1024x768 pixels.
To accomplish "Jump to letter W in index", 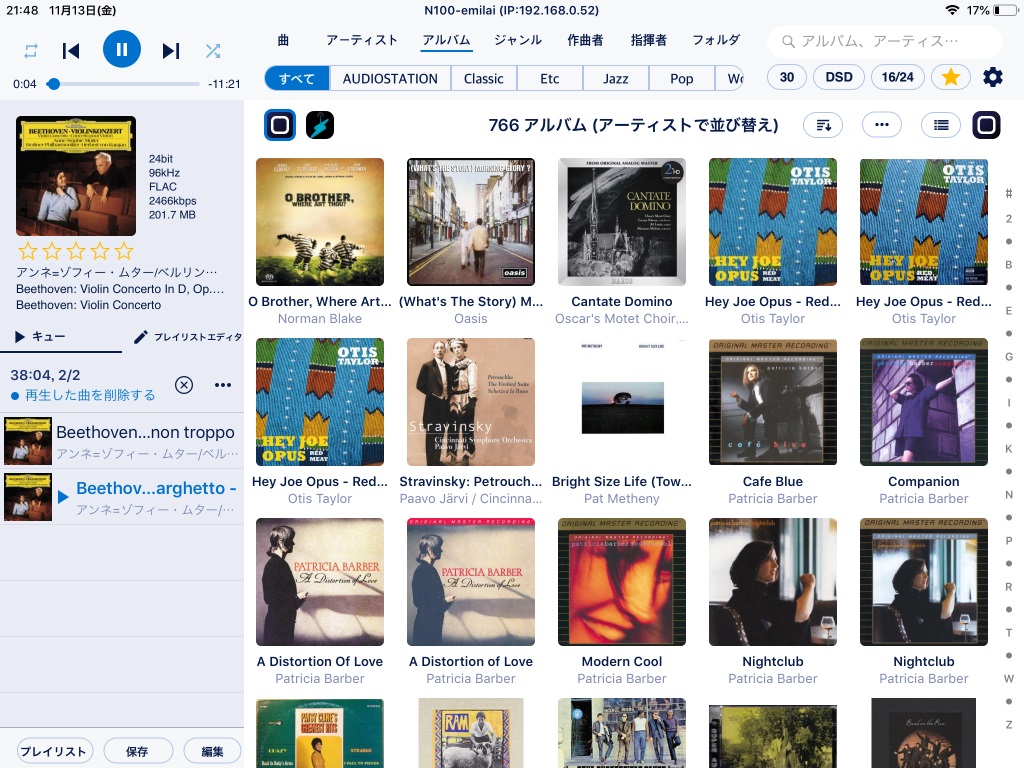I will pyautogui.click(x=1009, y=679).
